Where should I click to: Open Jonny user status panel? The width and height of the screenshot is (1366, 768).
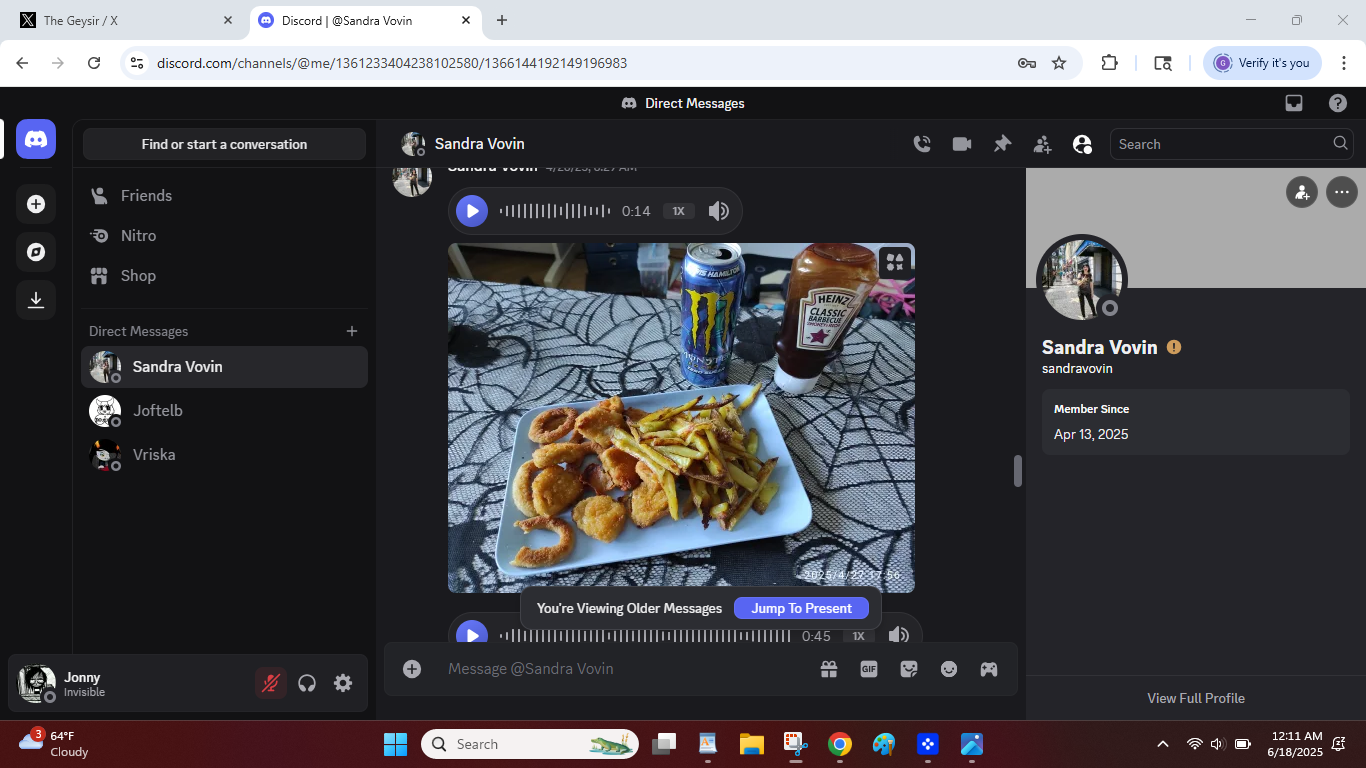click(130, 684)
